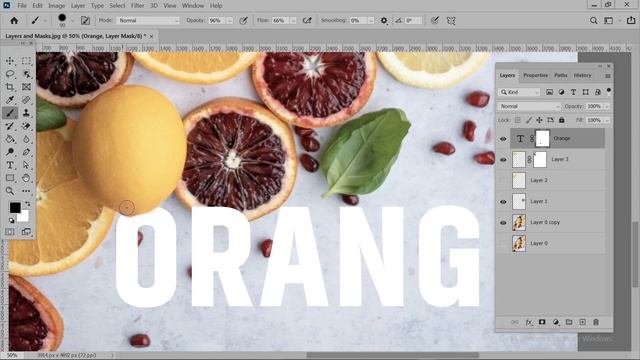Hide Layer 0 copy visibility eye
This screenshot has height=360, width=640.
click(x=503, y=222)
